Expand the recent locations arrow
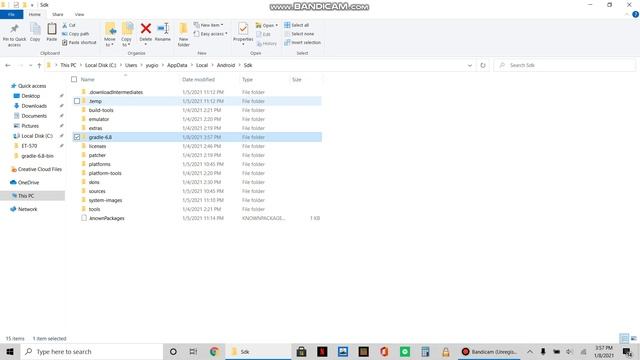 click(x=30, y=65)
